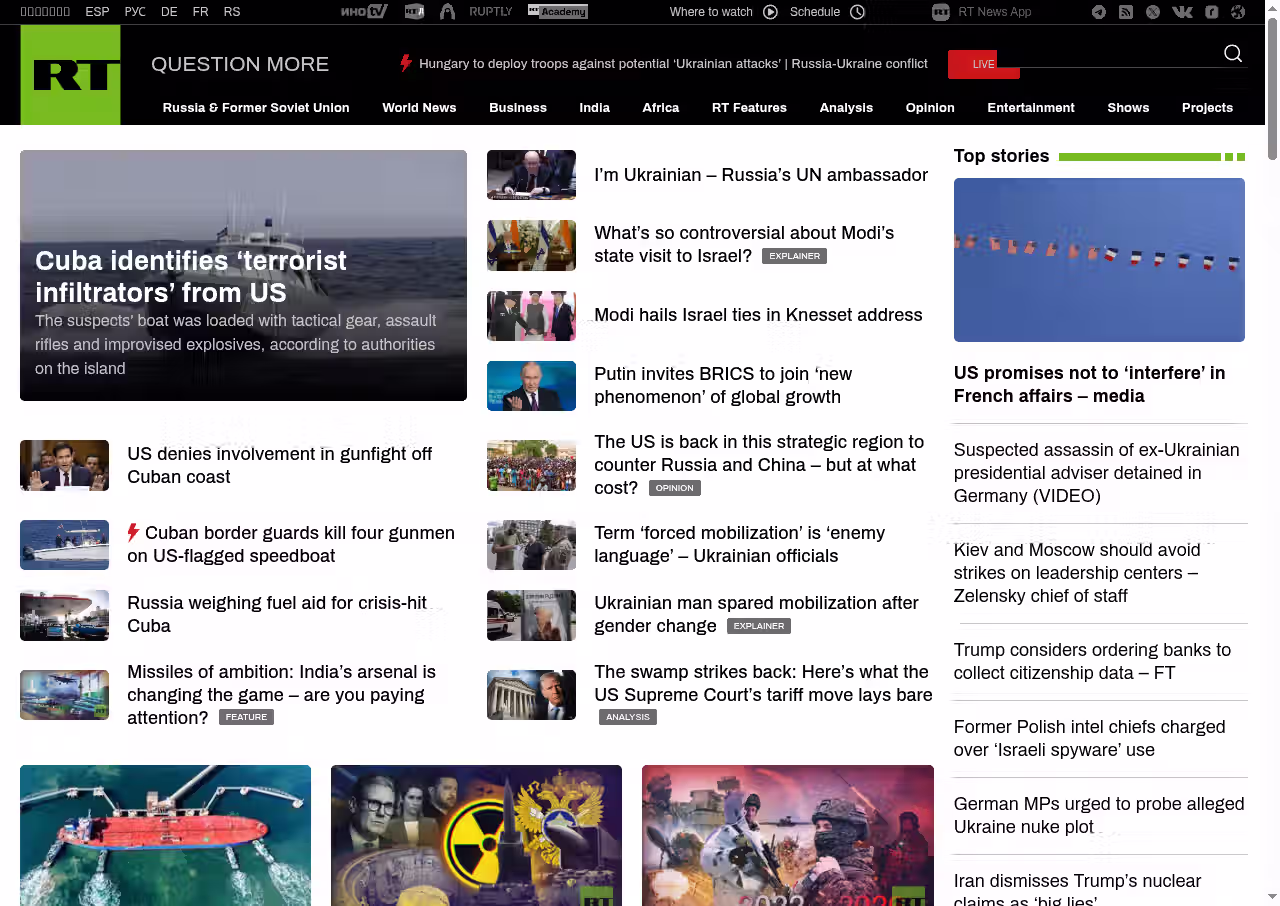Screen dimensions: 1280x906
Task: Open the Cuba 'terrorist infiltrators' headline story
Action: [191, 276]
